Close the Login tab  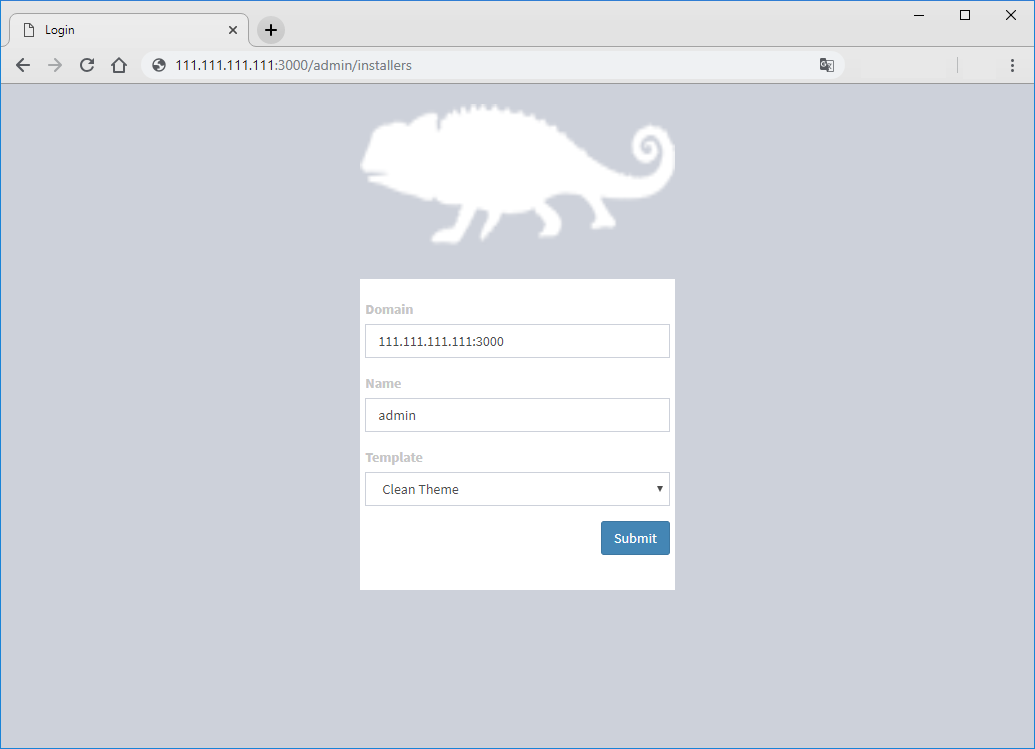[233, 29]
